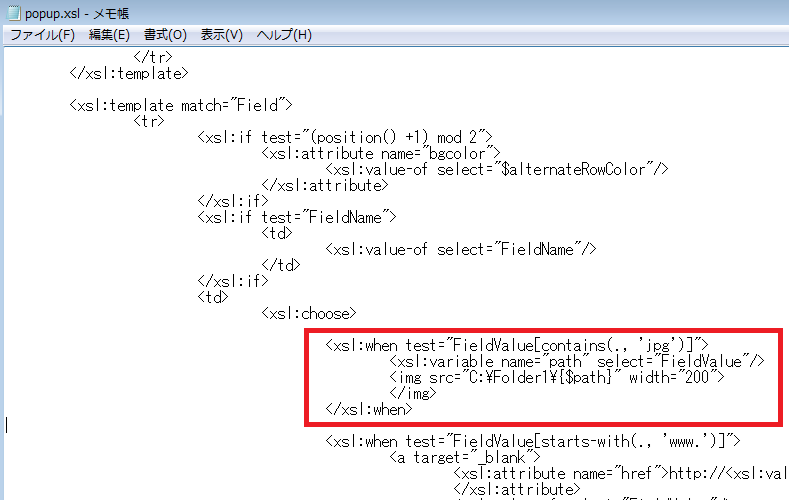Click the value-of select="FieldName" line
The height and width of the screenshot is (500, 789).
click(461, 249)
